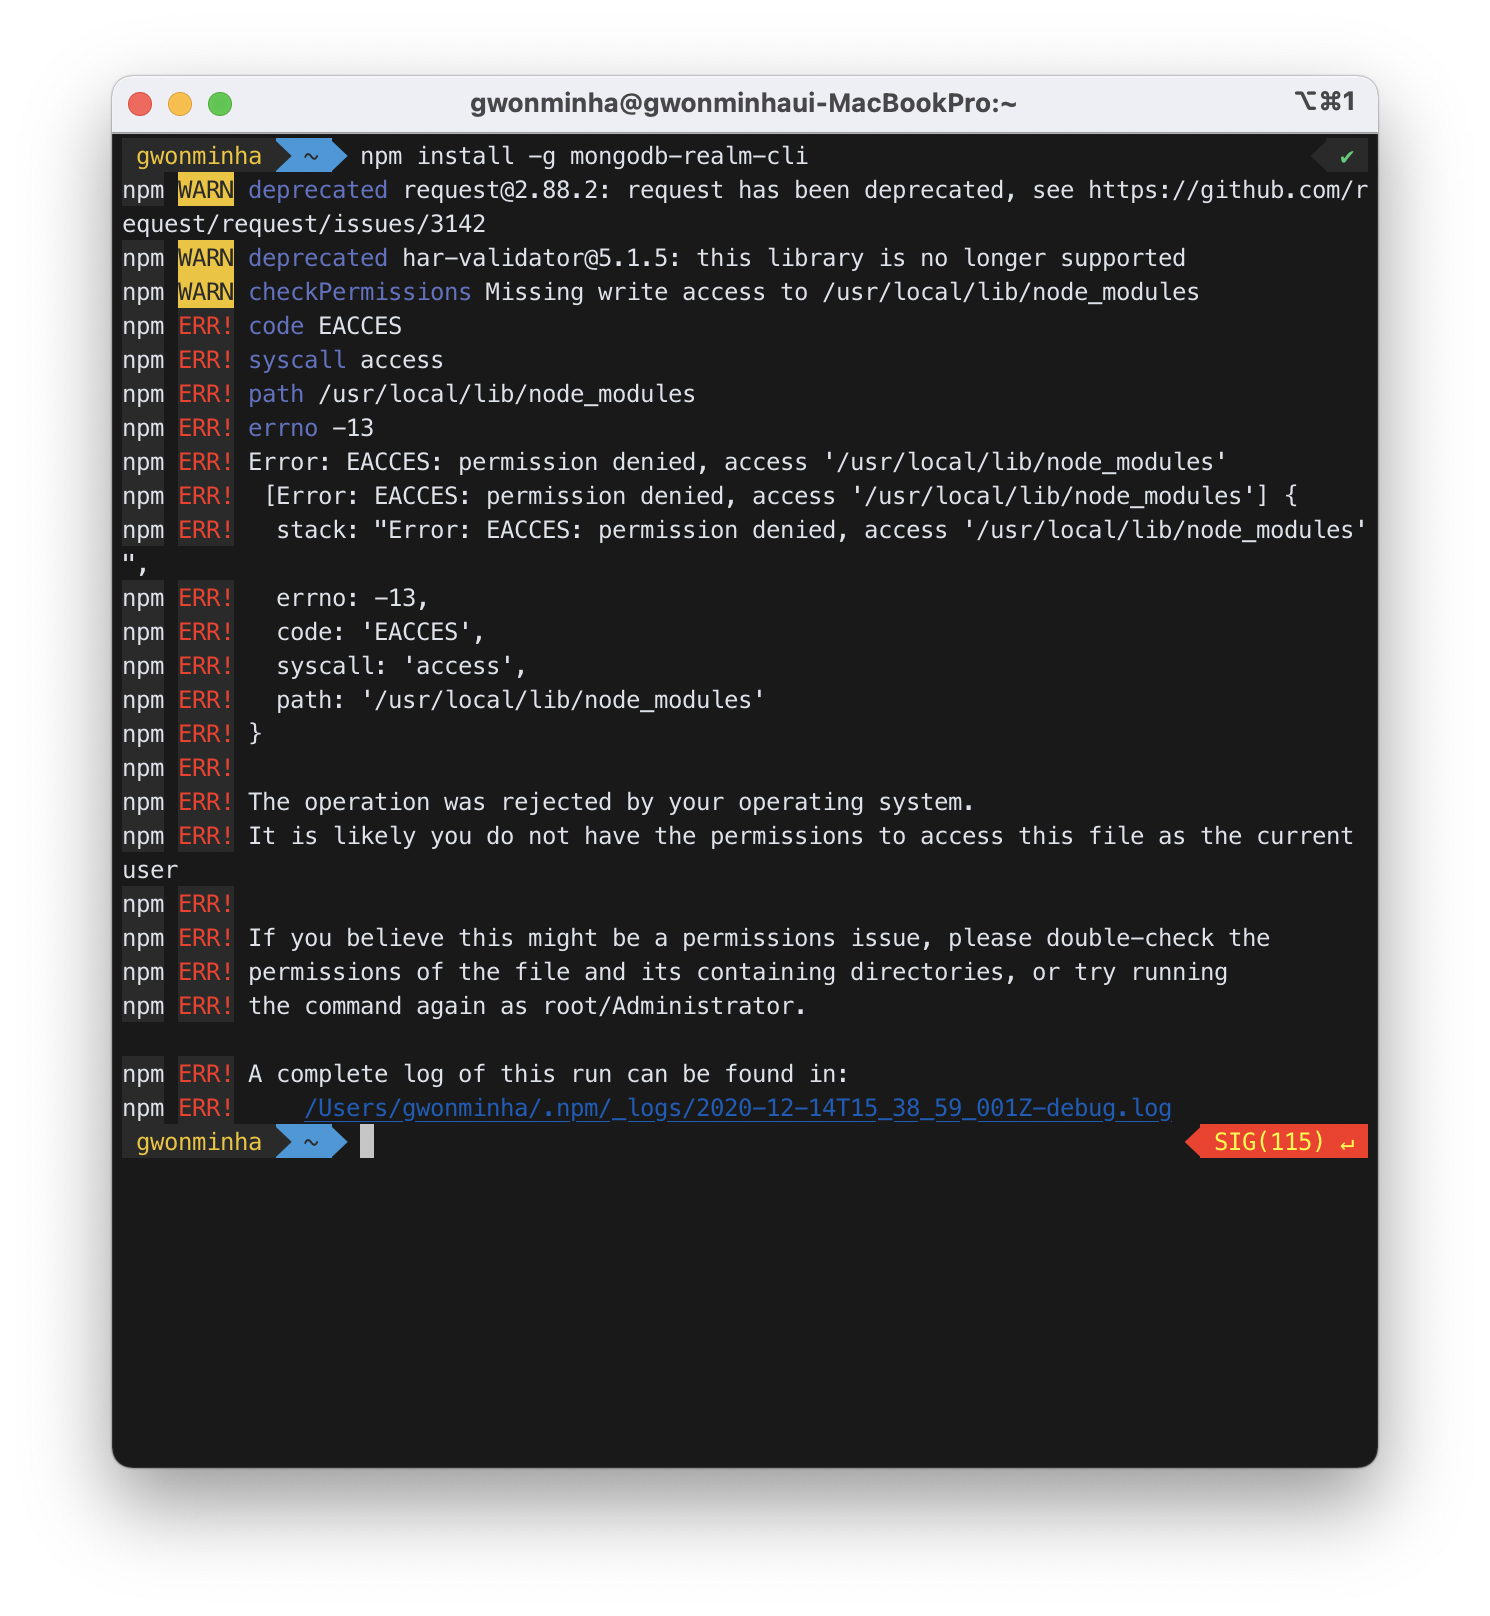1490x1616 pixels.
Task: Click 'errno -13' error line
Action: tap(311, 428)
